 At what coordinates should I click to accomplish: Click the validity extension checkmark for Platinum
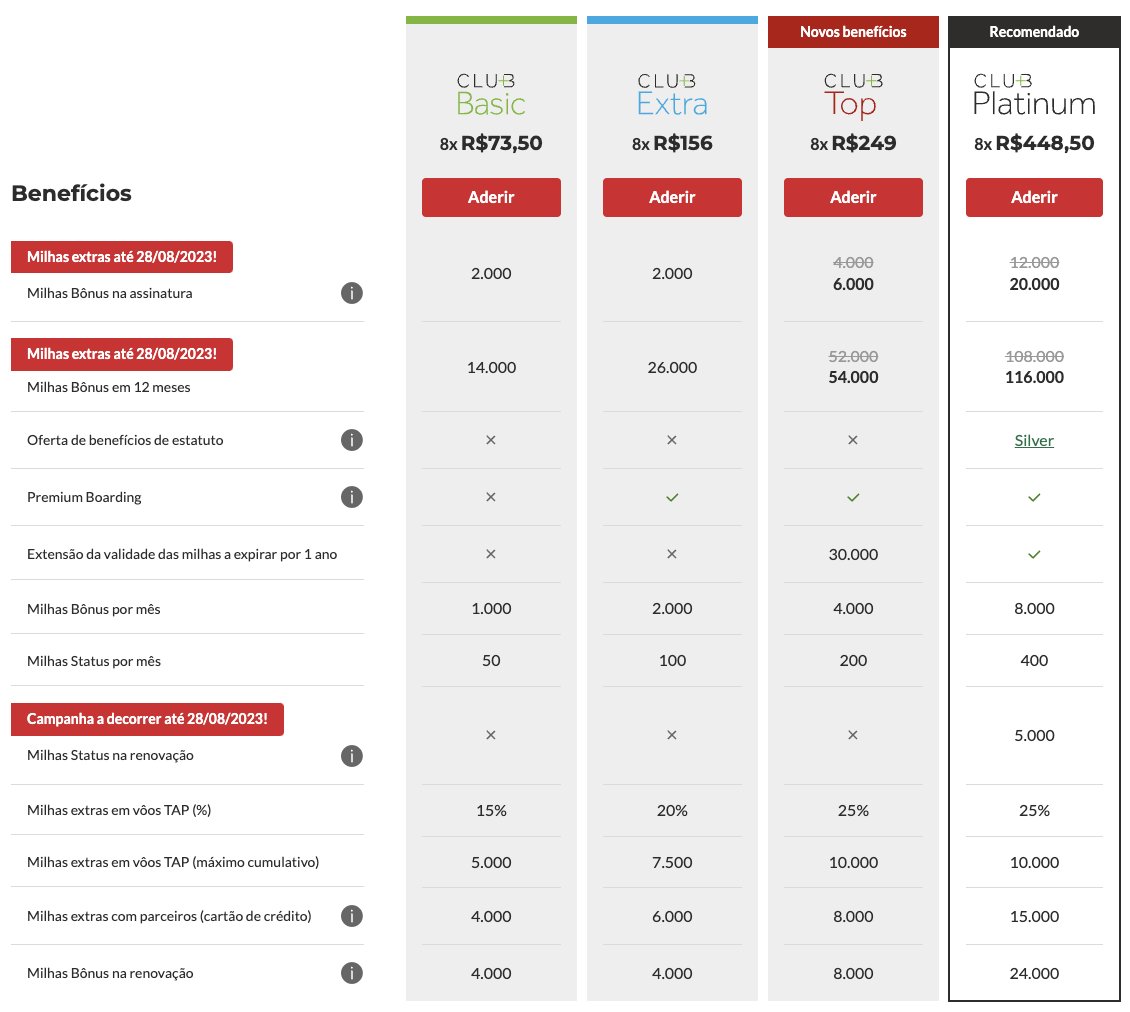1034,554
